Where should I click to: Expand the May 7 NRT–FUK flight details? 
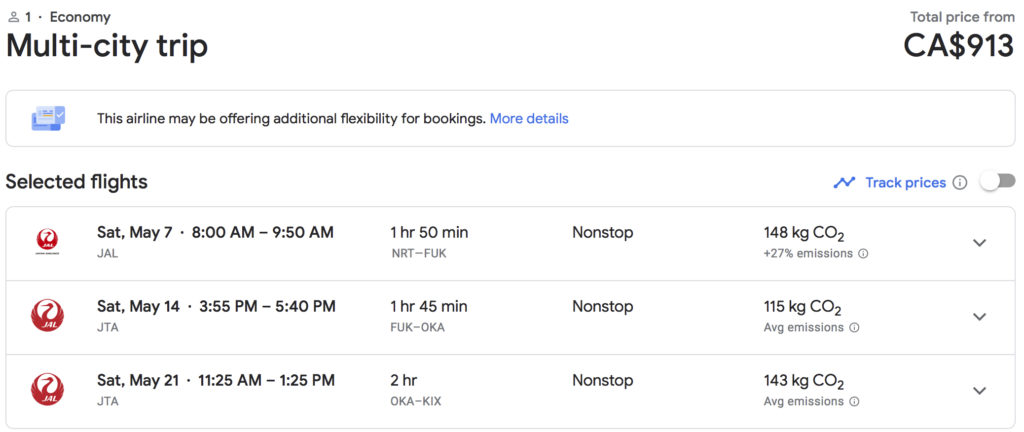[979, 243]
